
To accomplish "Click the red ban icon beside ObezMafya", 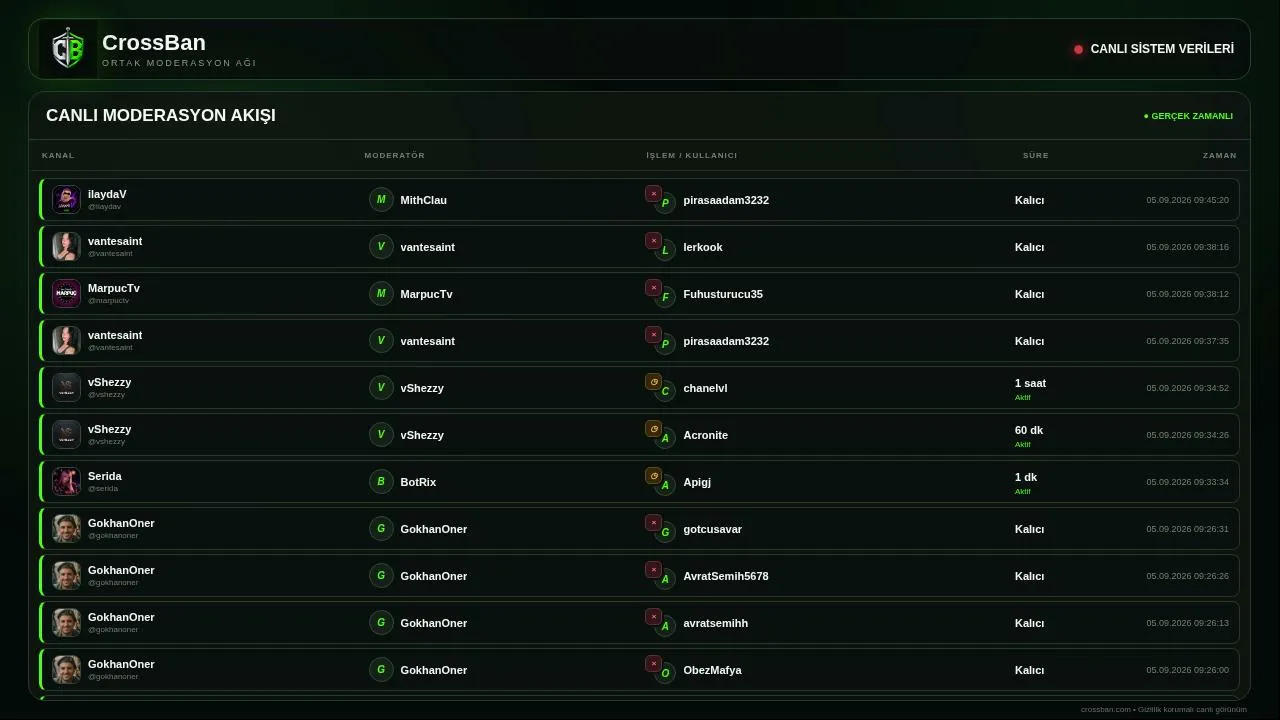I will 653,663.
